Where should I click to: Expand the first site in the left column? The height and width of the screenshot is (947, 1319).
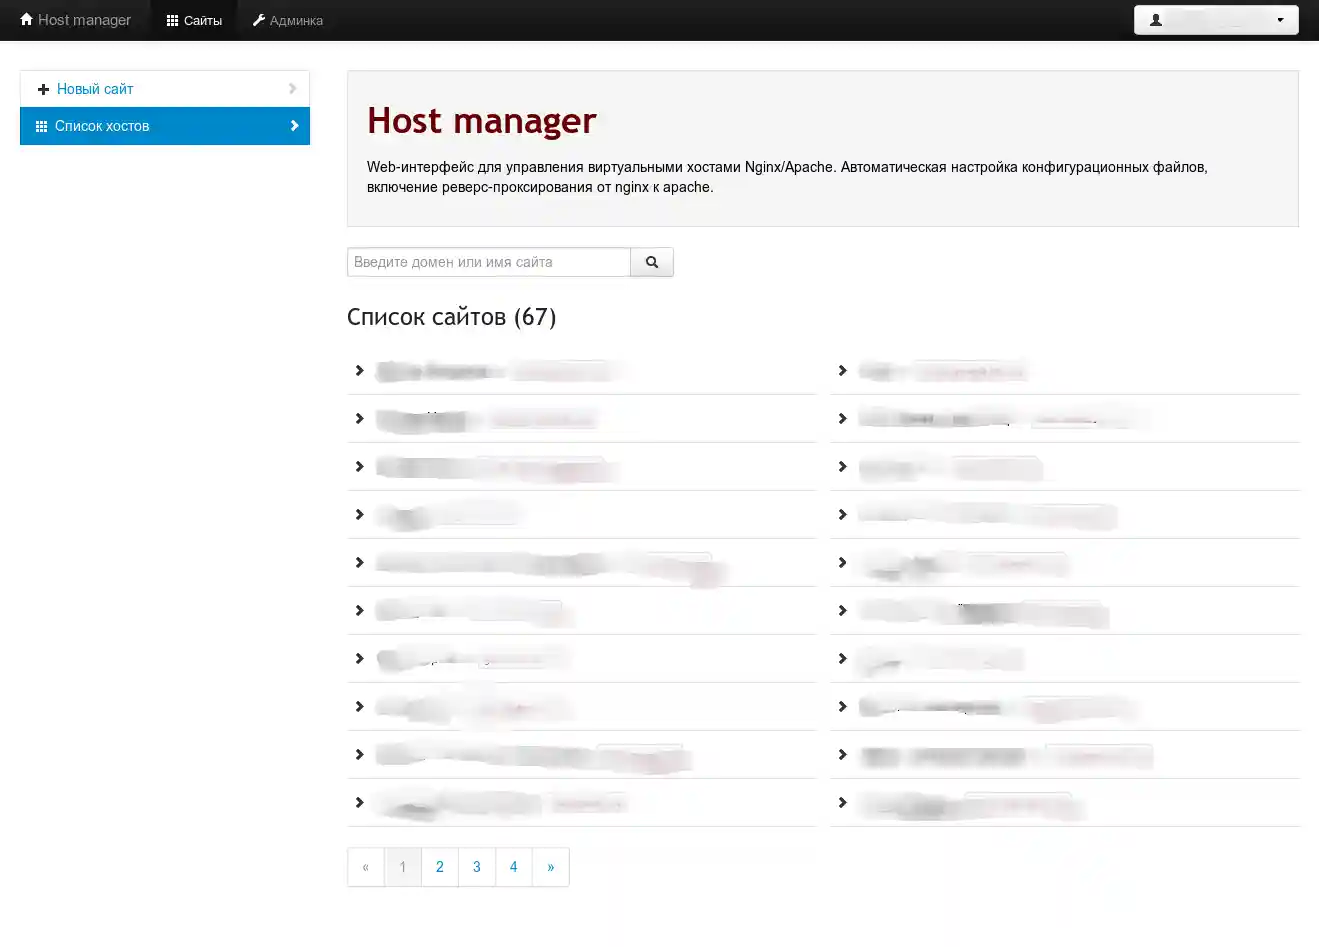pyautogui.click(x=359, y=370)
